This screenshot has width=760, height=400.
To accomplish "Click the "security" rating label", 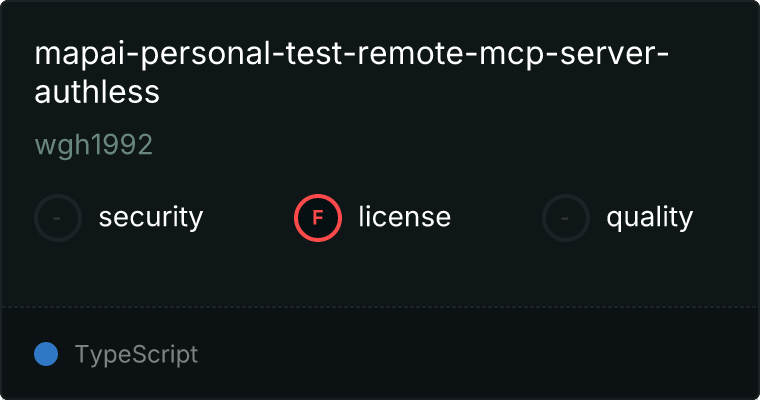I will coord(151,217).
